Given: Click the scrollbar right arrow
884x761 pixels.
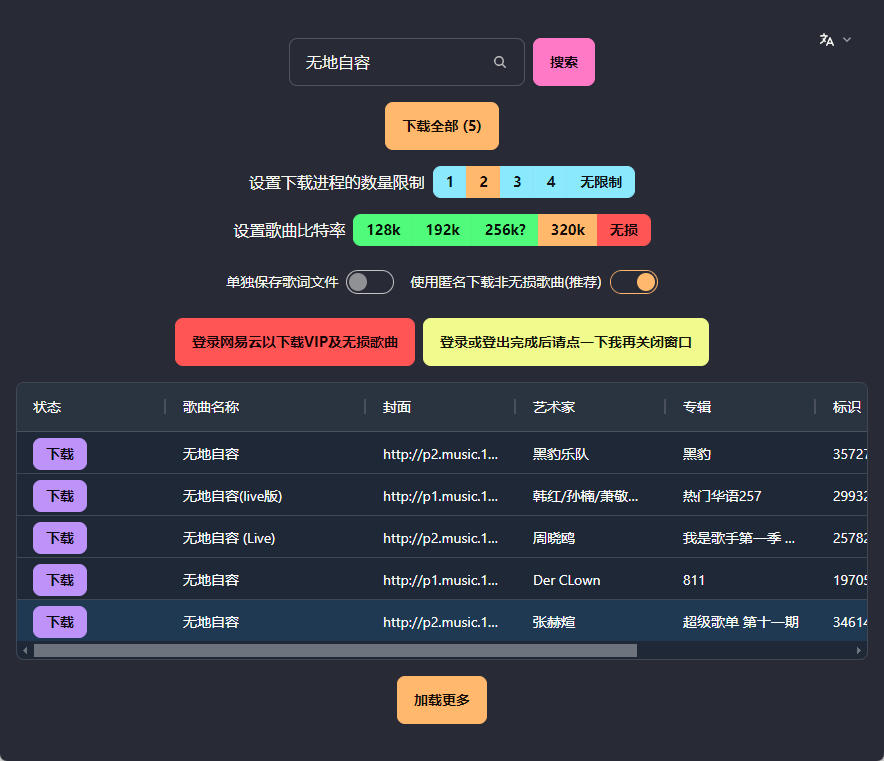Looking at the screenshot, I should [x=858, y=651].
